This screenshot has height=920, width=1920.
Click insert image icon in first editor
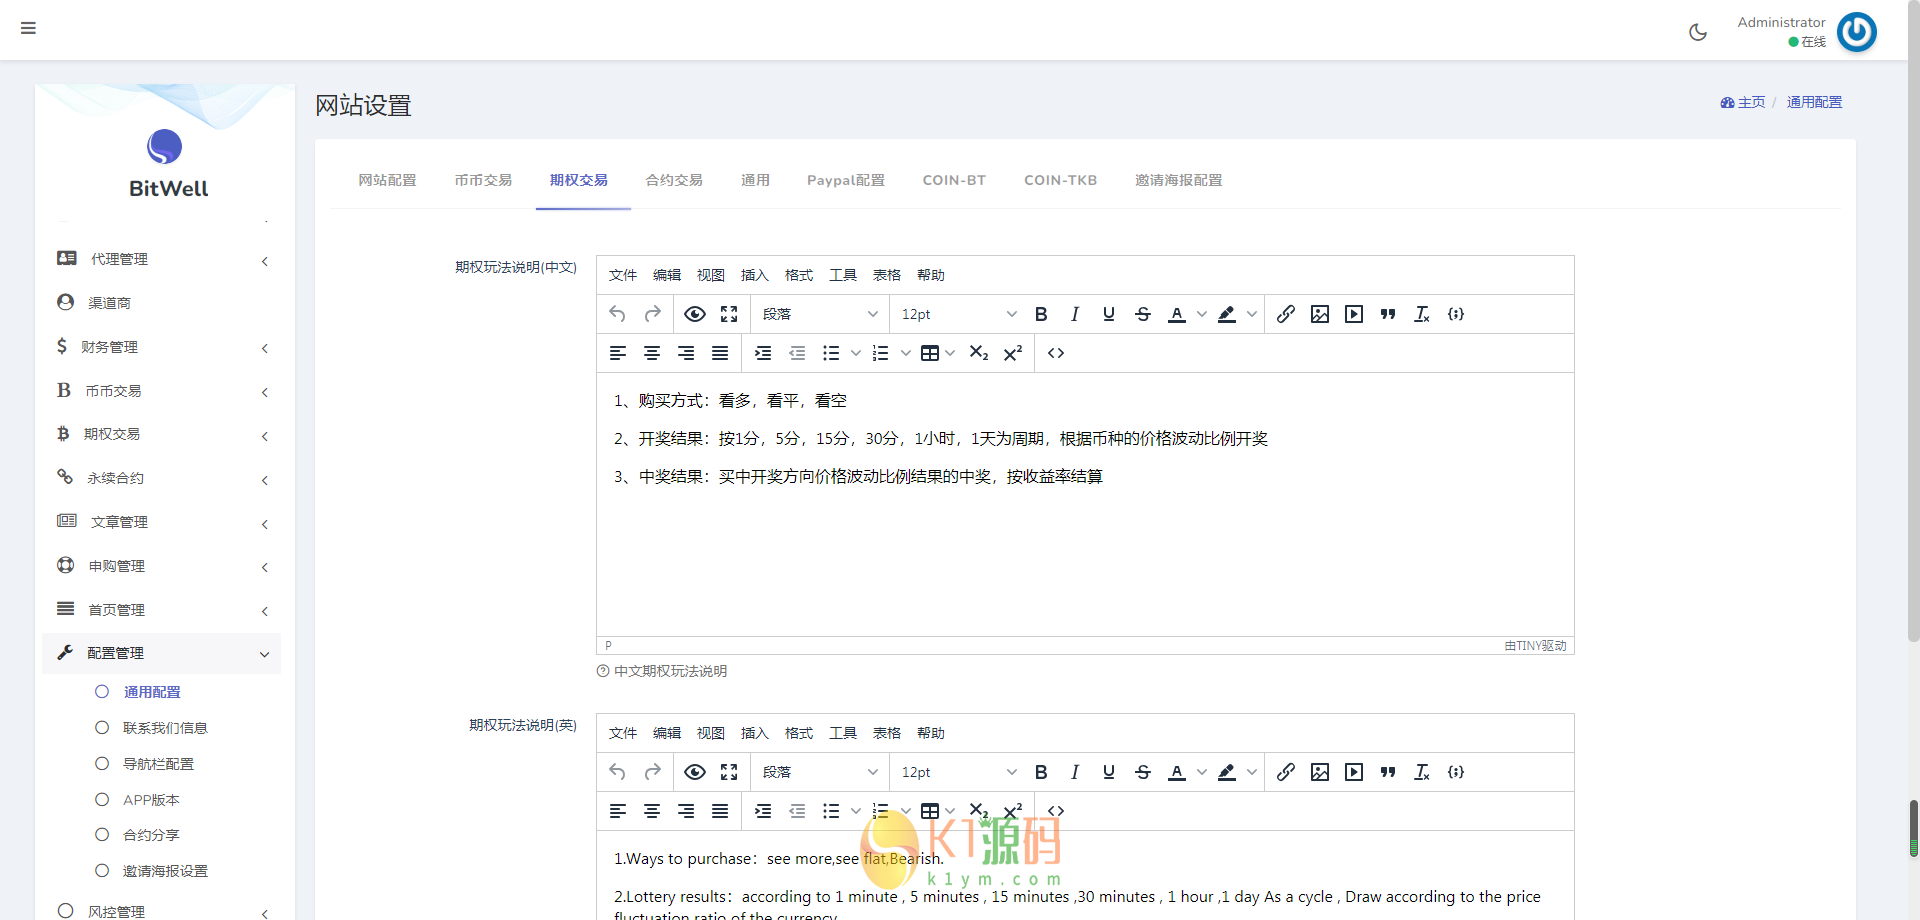click(x=1320, y=314)
